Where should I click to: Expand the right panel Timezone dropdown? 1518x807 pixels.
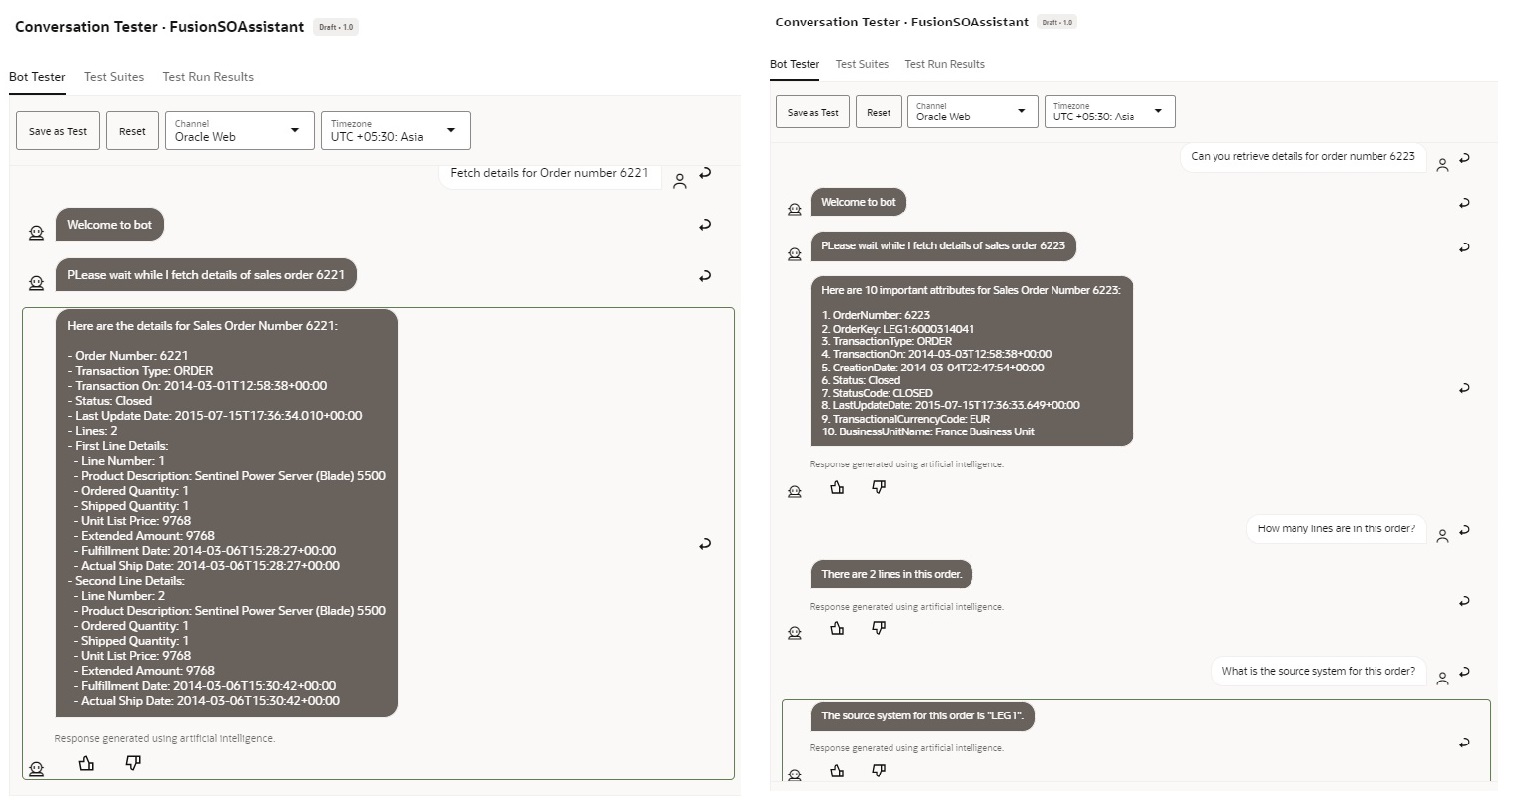click(1110, 112)
